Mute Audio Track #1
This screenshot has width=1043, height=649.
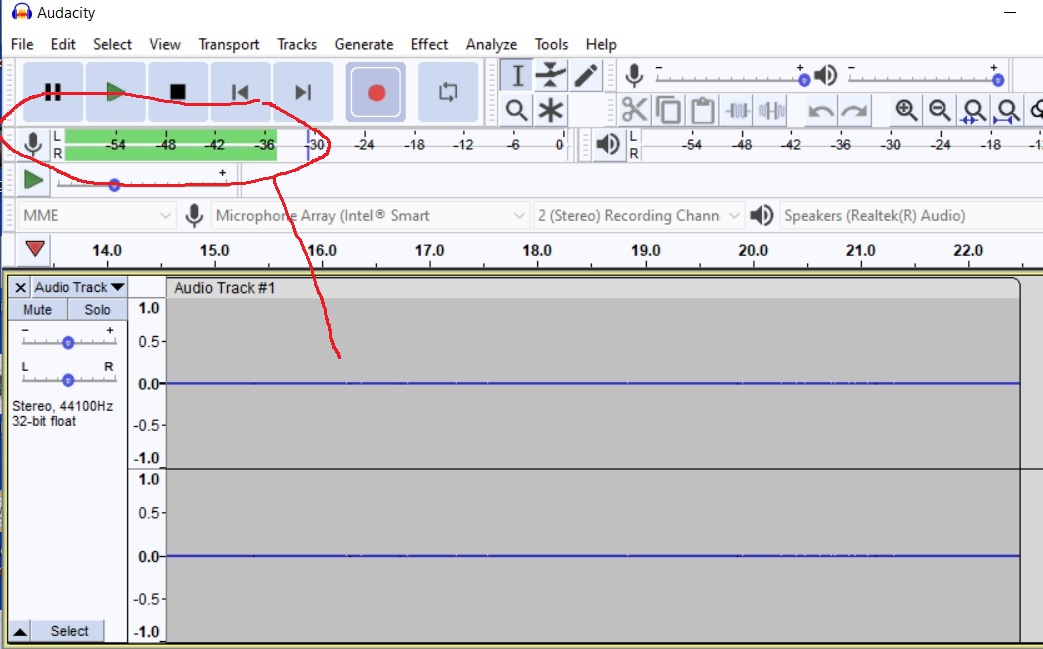36,310
